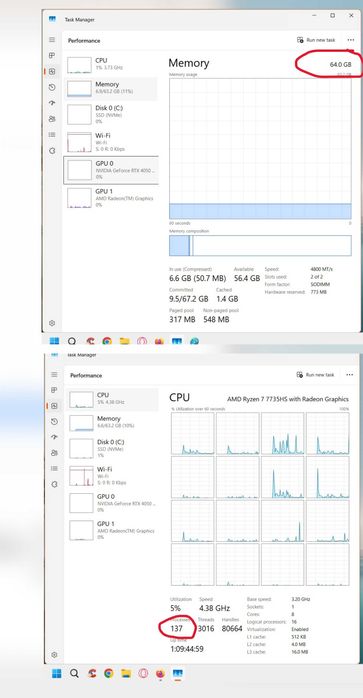Launch Google Chrome from lower taskbar
This screenshot has height=698, width=363.
(109, 673)
